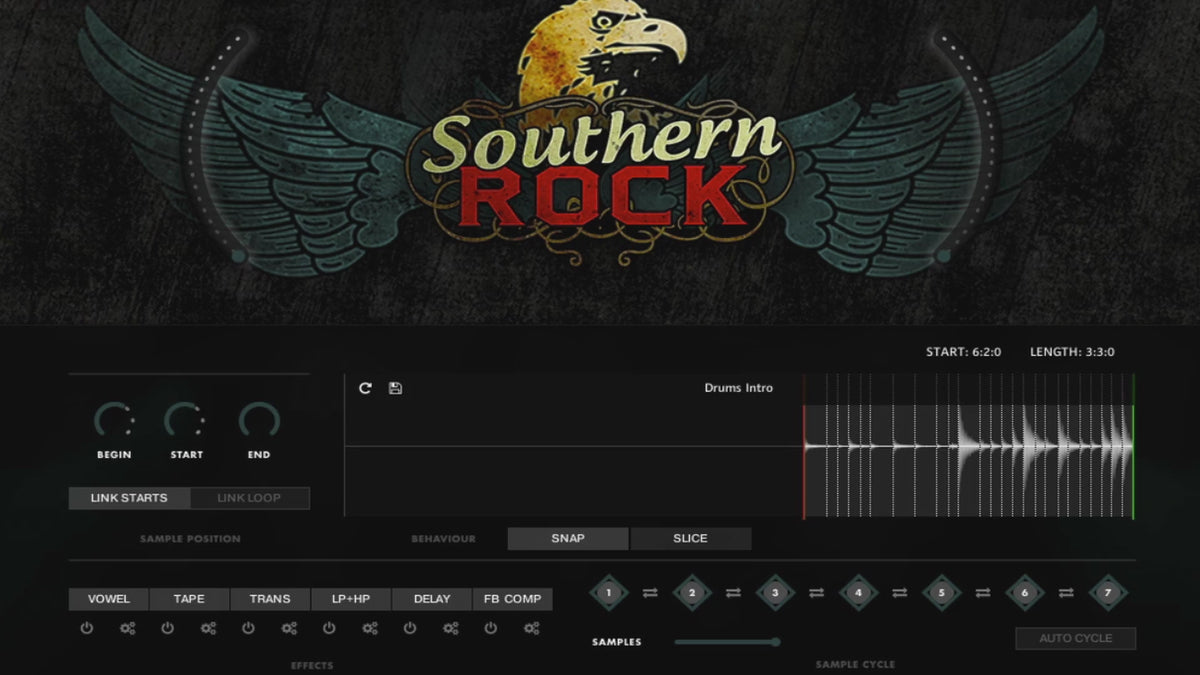This screenshot has width=1200, height=675.
Task: Toggle power for the FB COMP effect
Action: pyautogui.click(x=491, y=629)
